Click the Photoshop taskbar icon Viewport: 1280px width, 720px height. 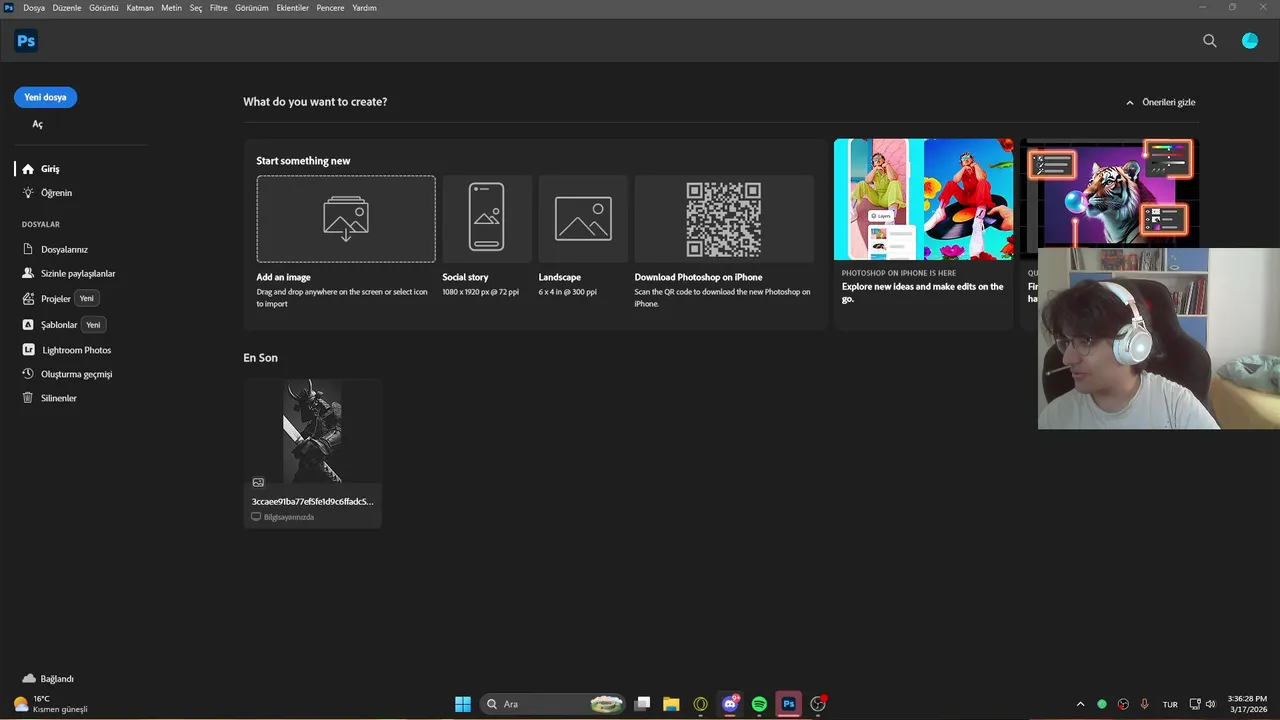789,704
